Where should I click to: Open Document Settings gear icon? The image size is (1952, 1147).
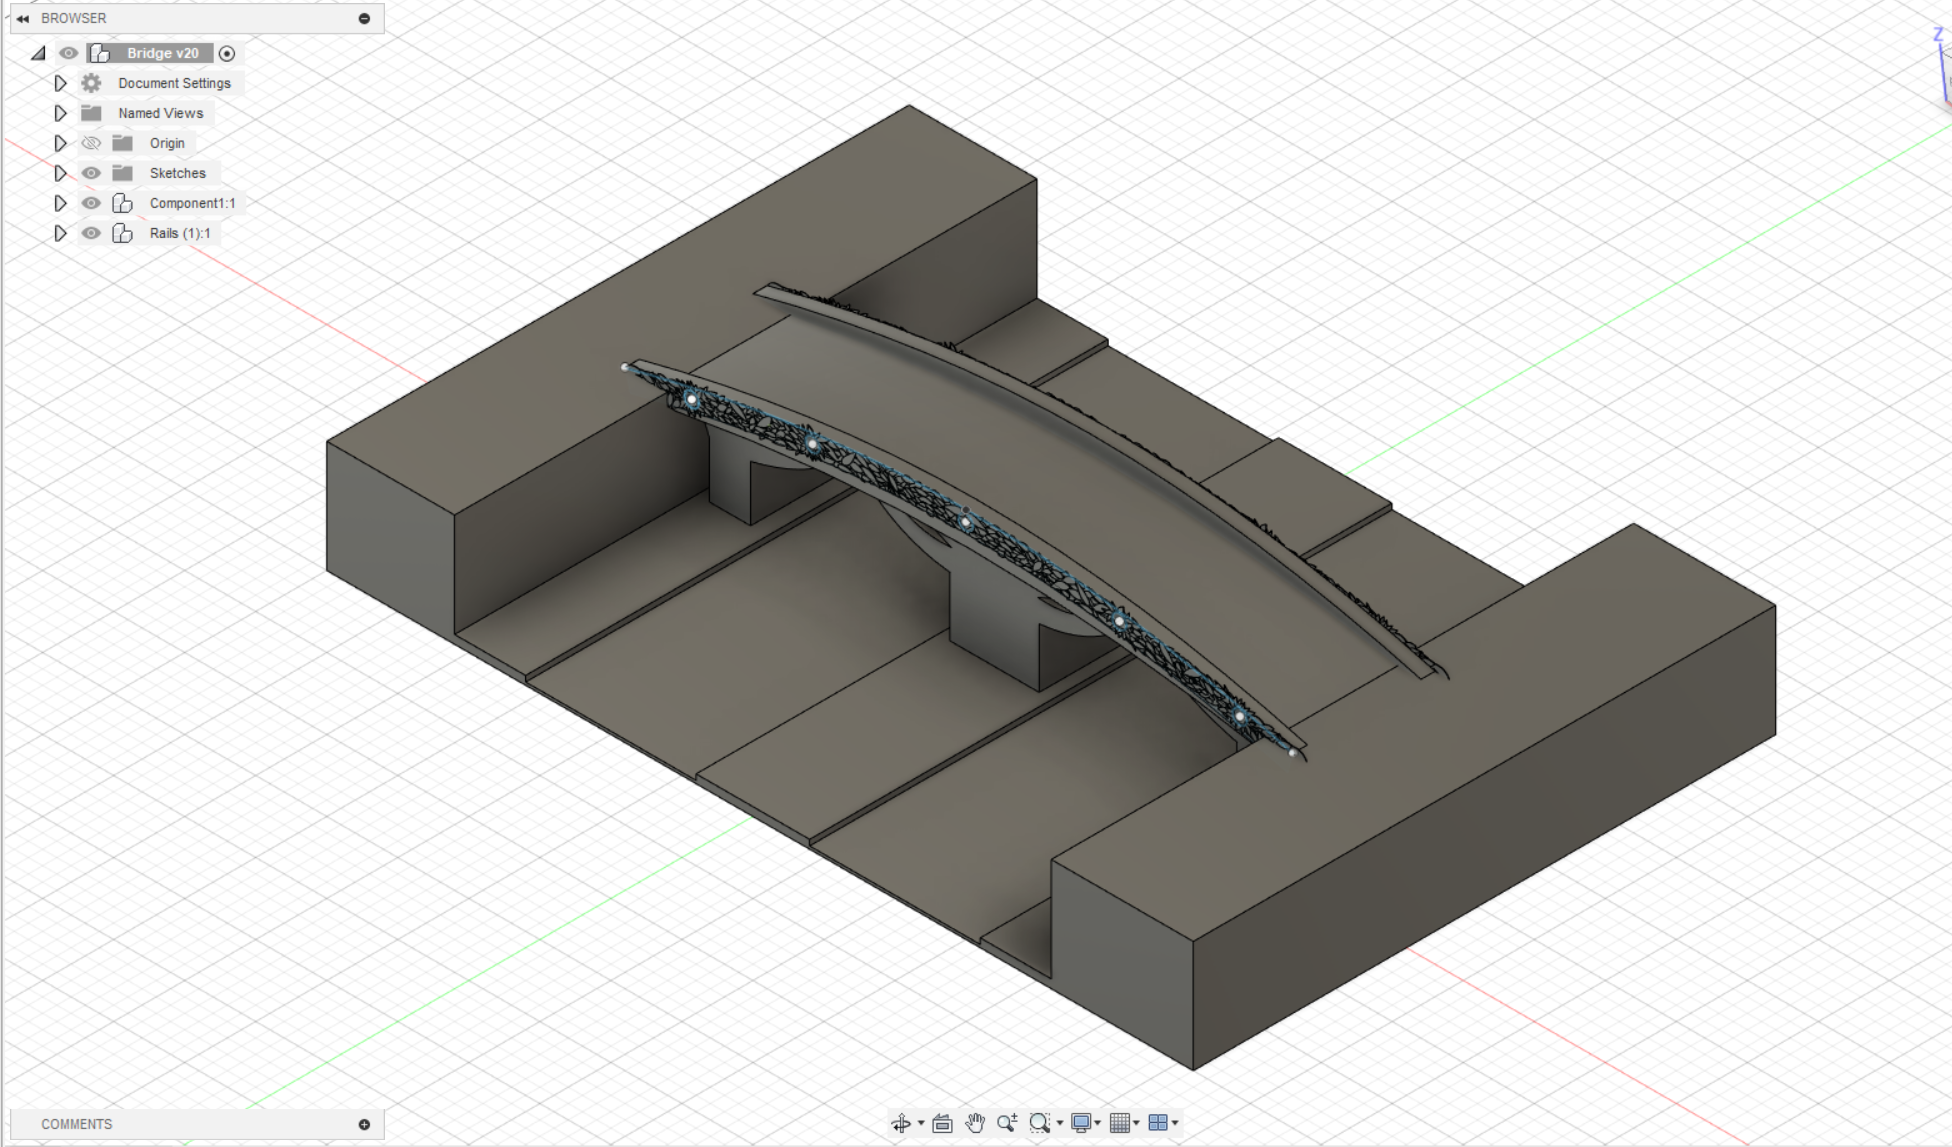91,83
